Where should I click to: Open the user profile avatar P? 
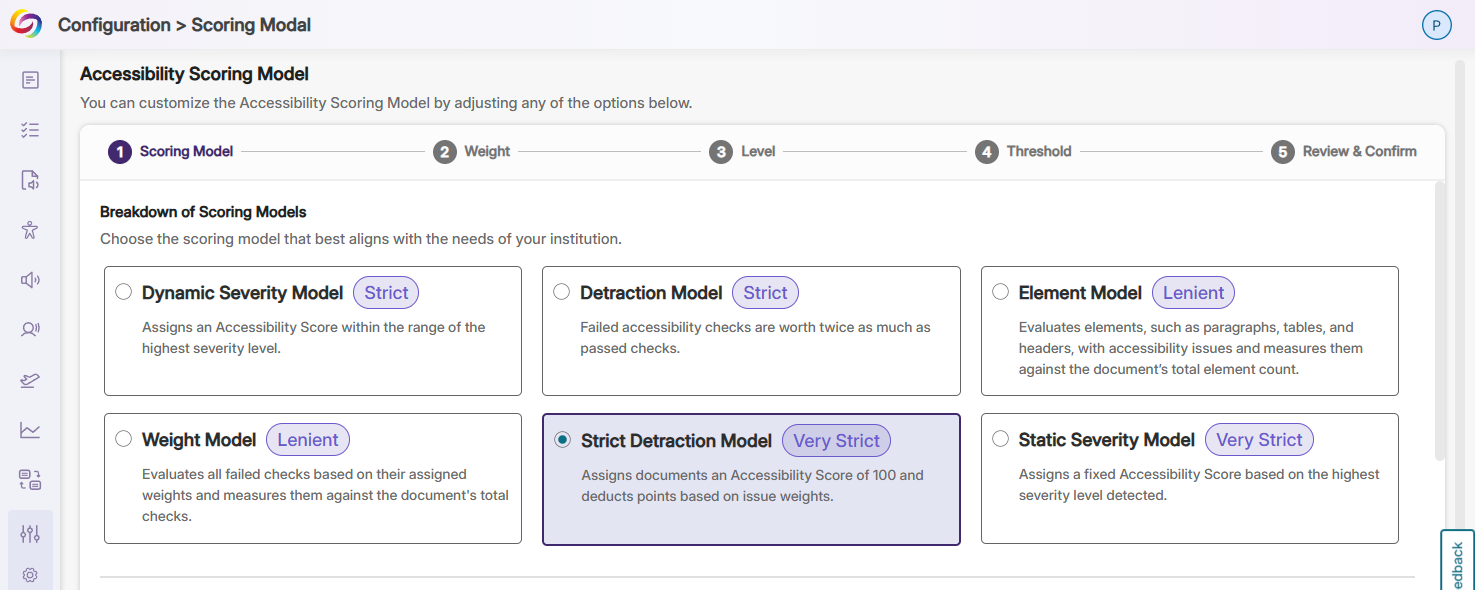[1436, 26]
